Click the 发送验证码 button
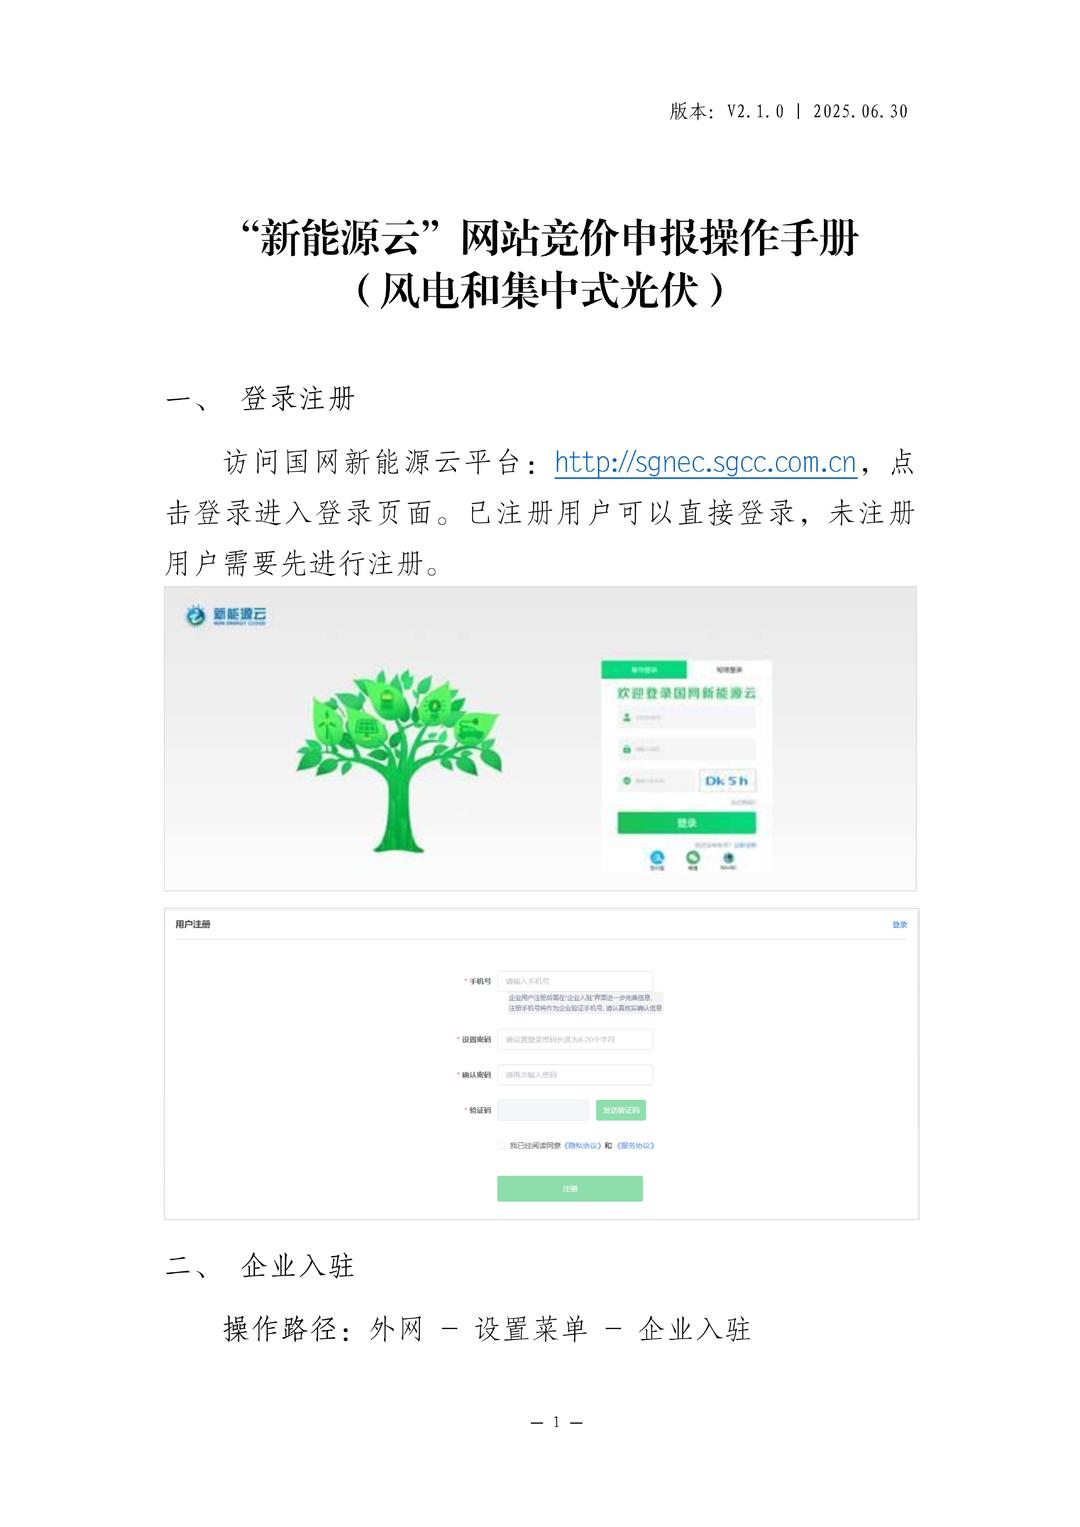1080x1527 pixels. point(621,1110)
